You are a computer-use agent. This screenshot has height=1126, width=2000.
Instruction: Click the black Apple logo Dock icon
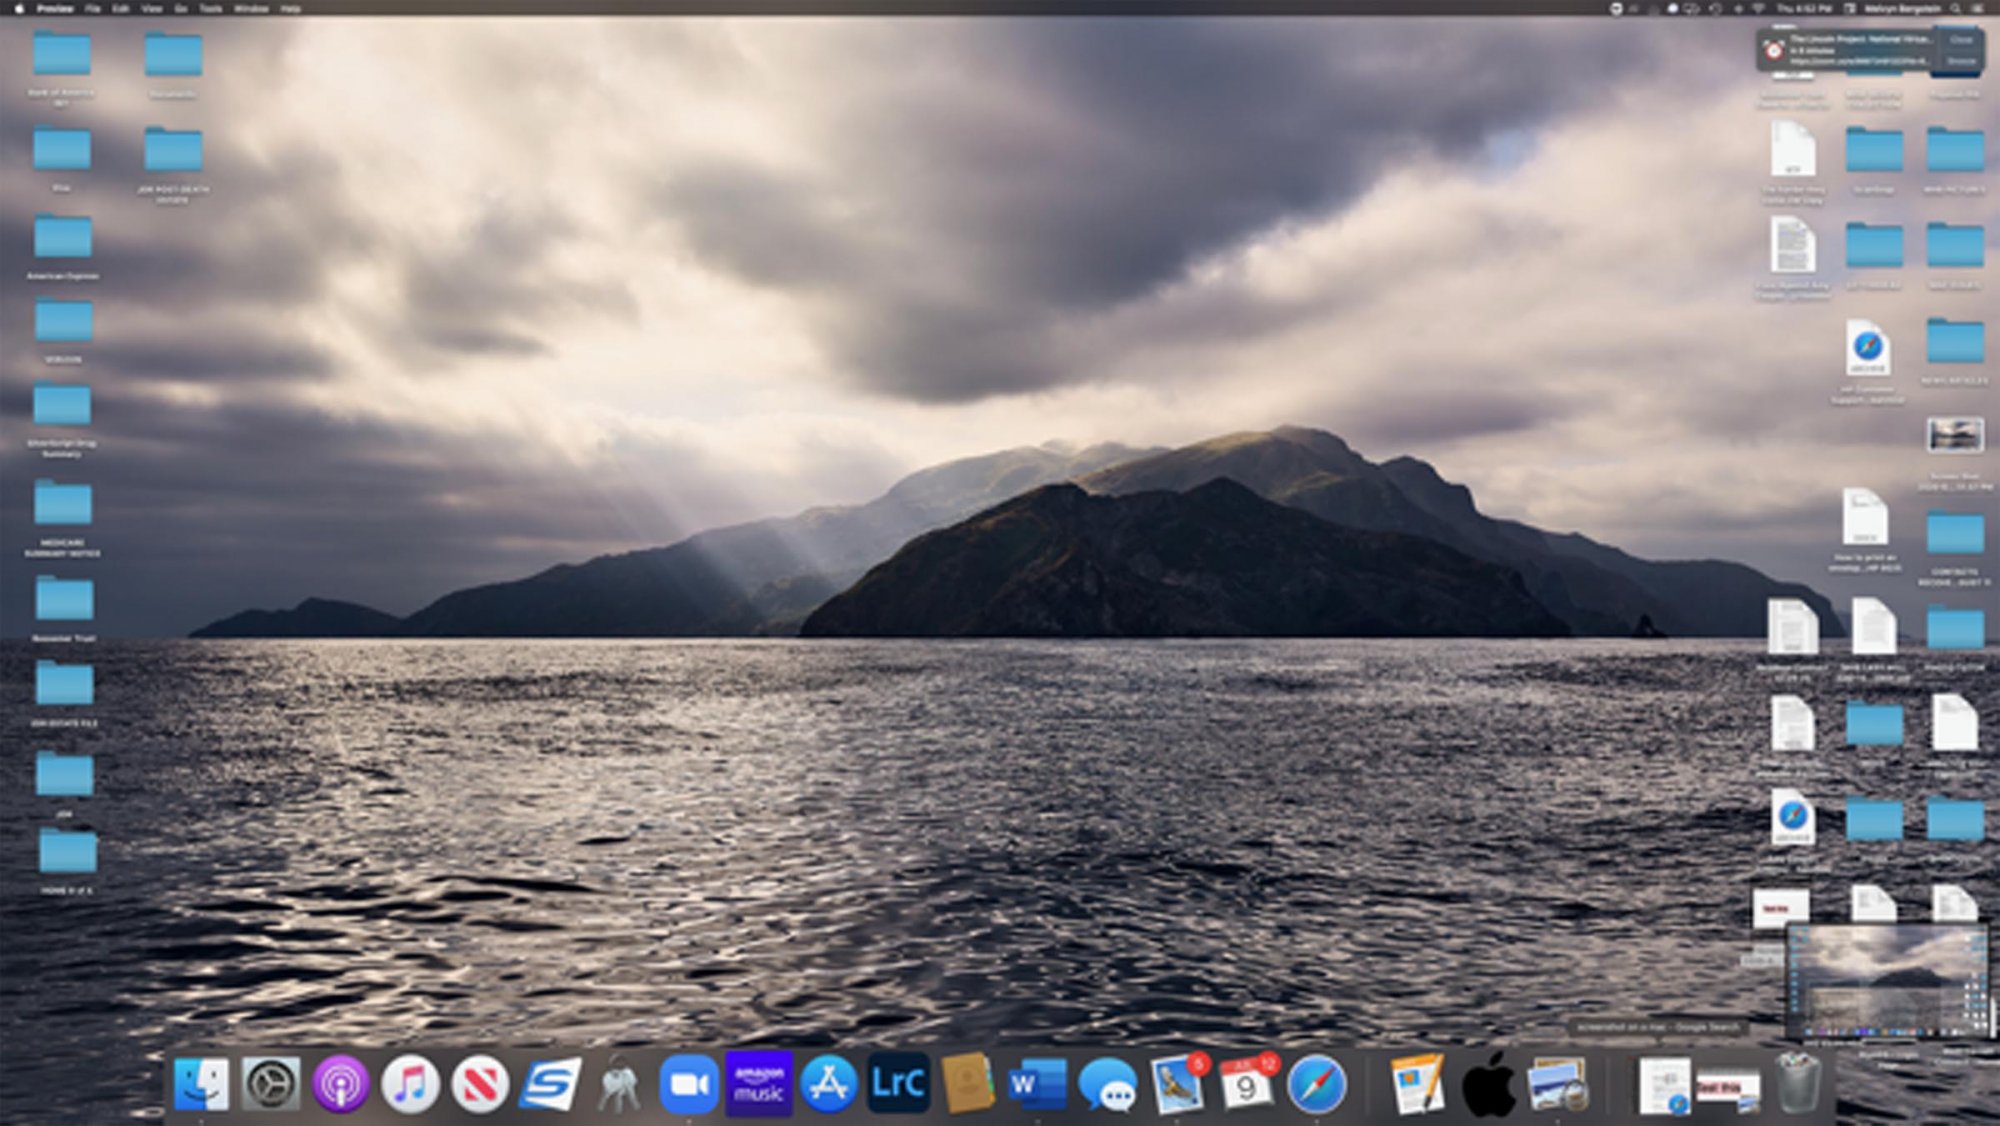click(1488, 1084)
